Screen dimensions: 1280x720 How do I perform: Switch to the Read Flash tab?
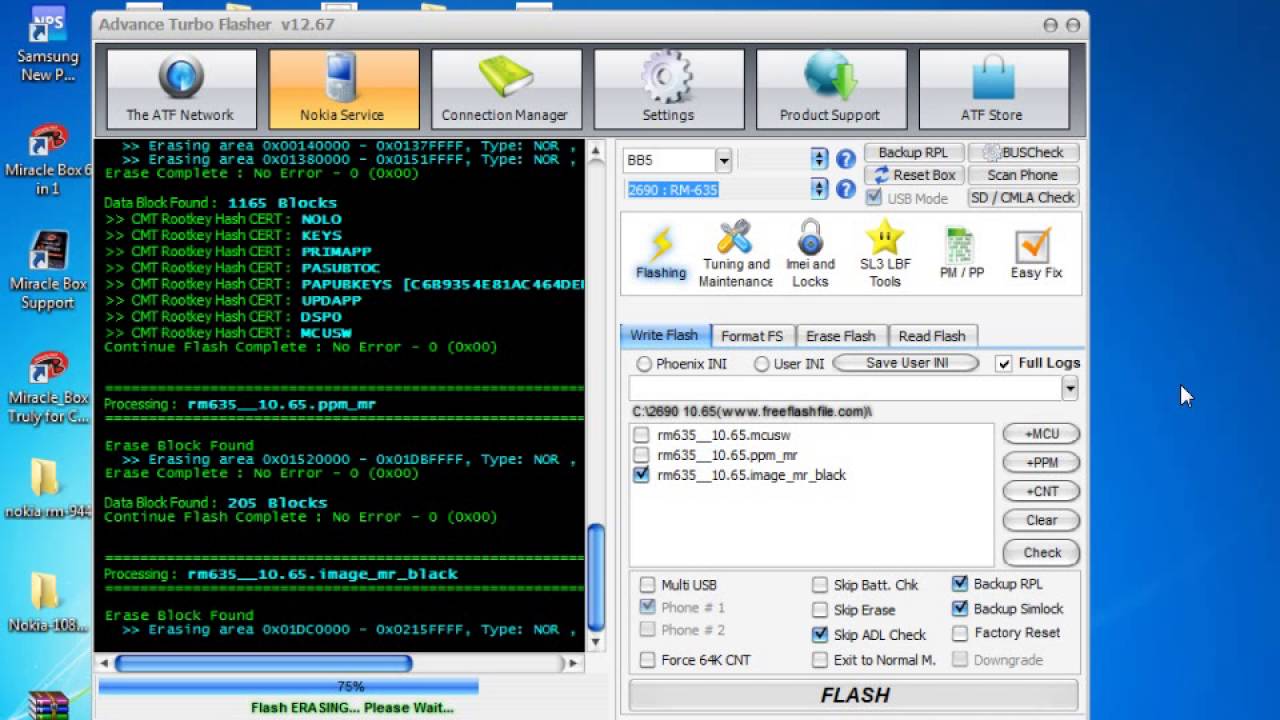932,336
